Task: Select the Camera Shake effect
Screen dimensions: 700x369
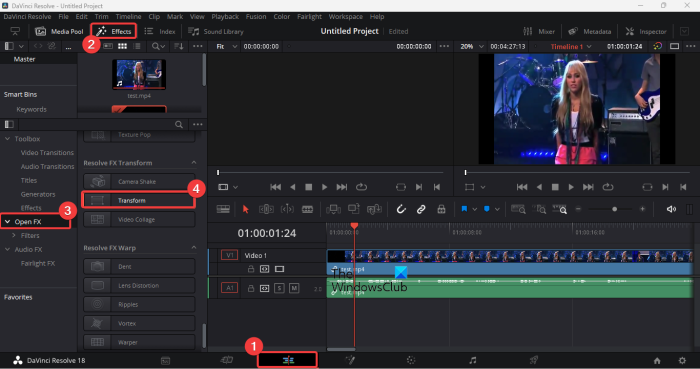Action: 139,182
